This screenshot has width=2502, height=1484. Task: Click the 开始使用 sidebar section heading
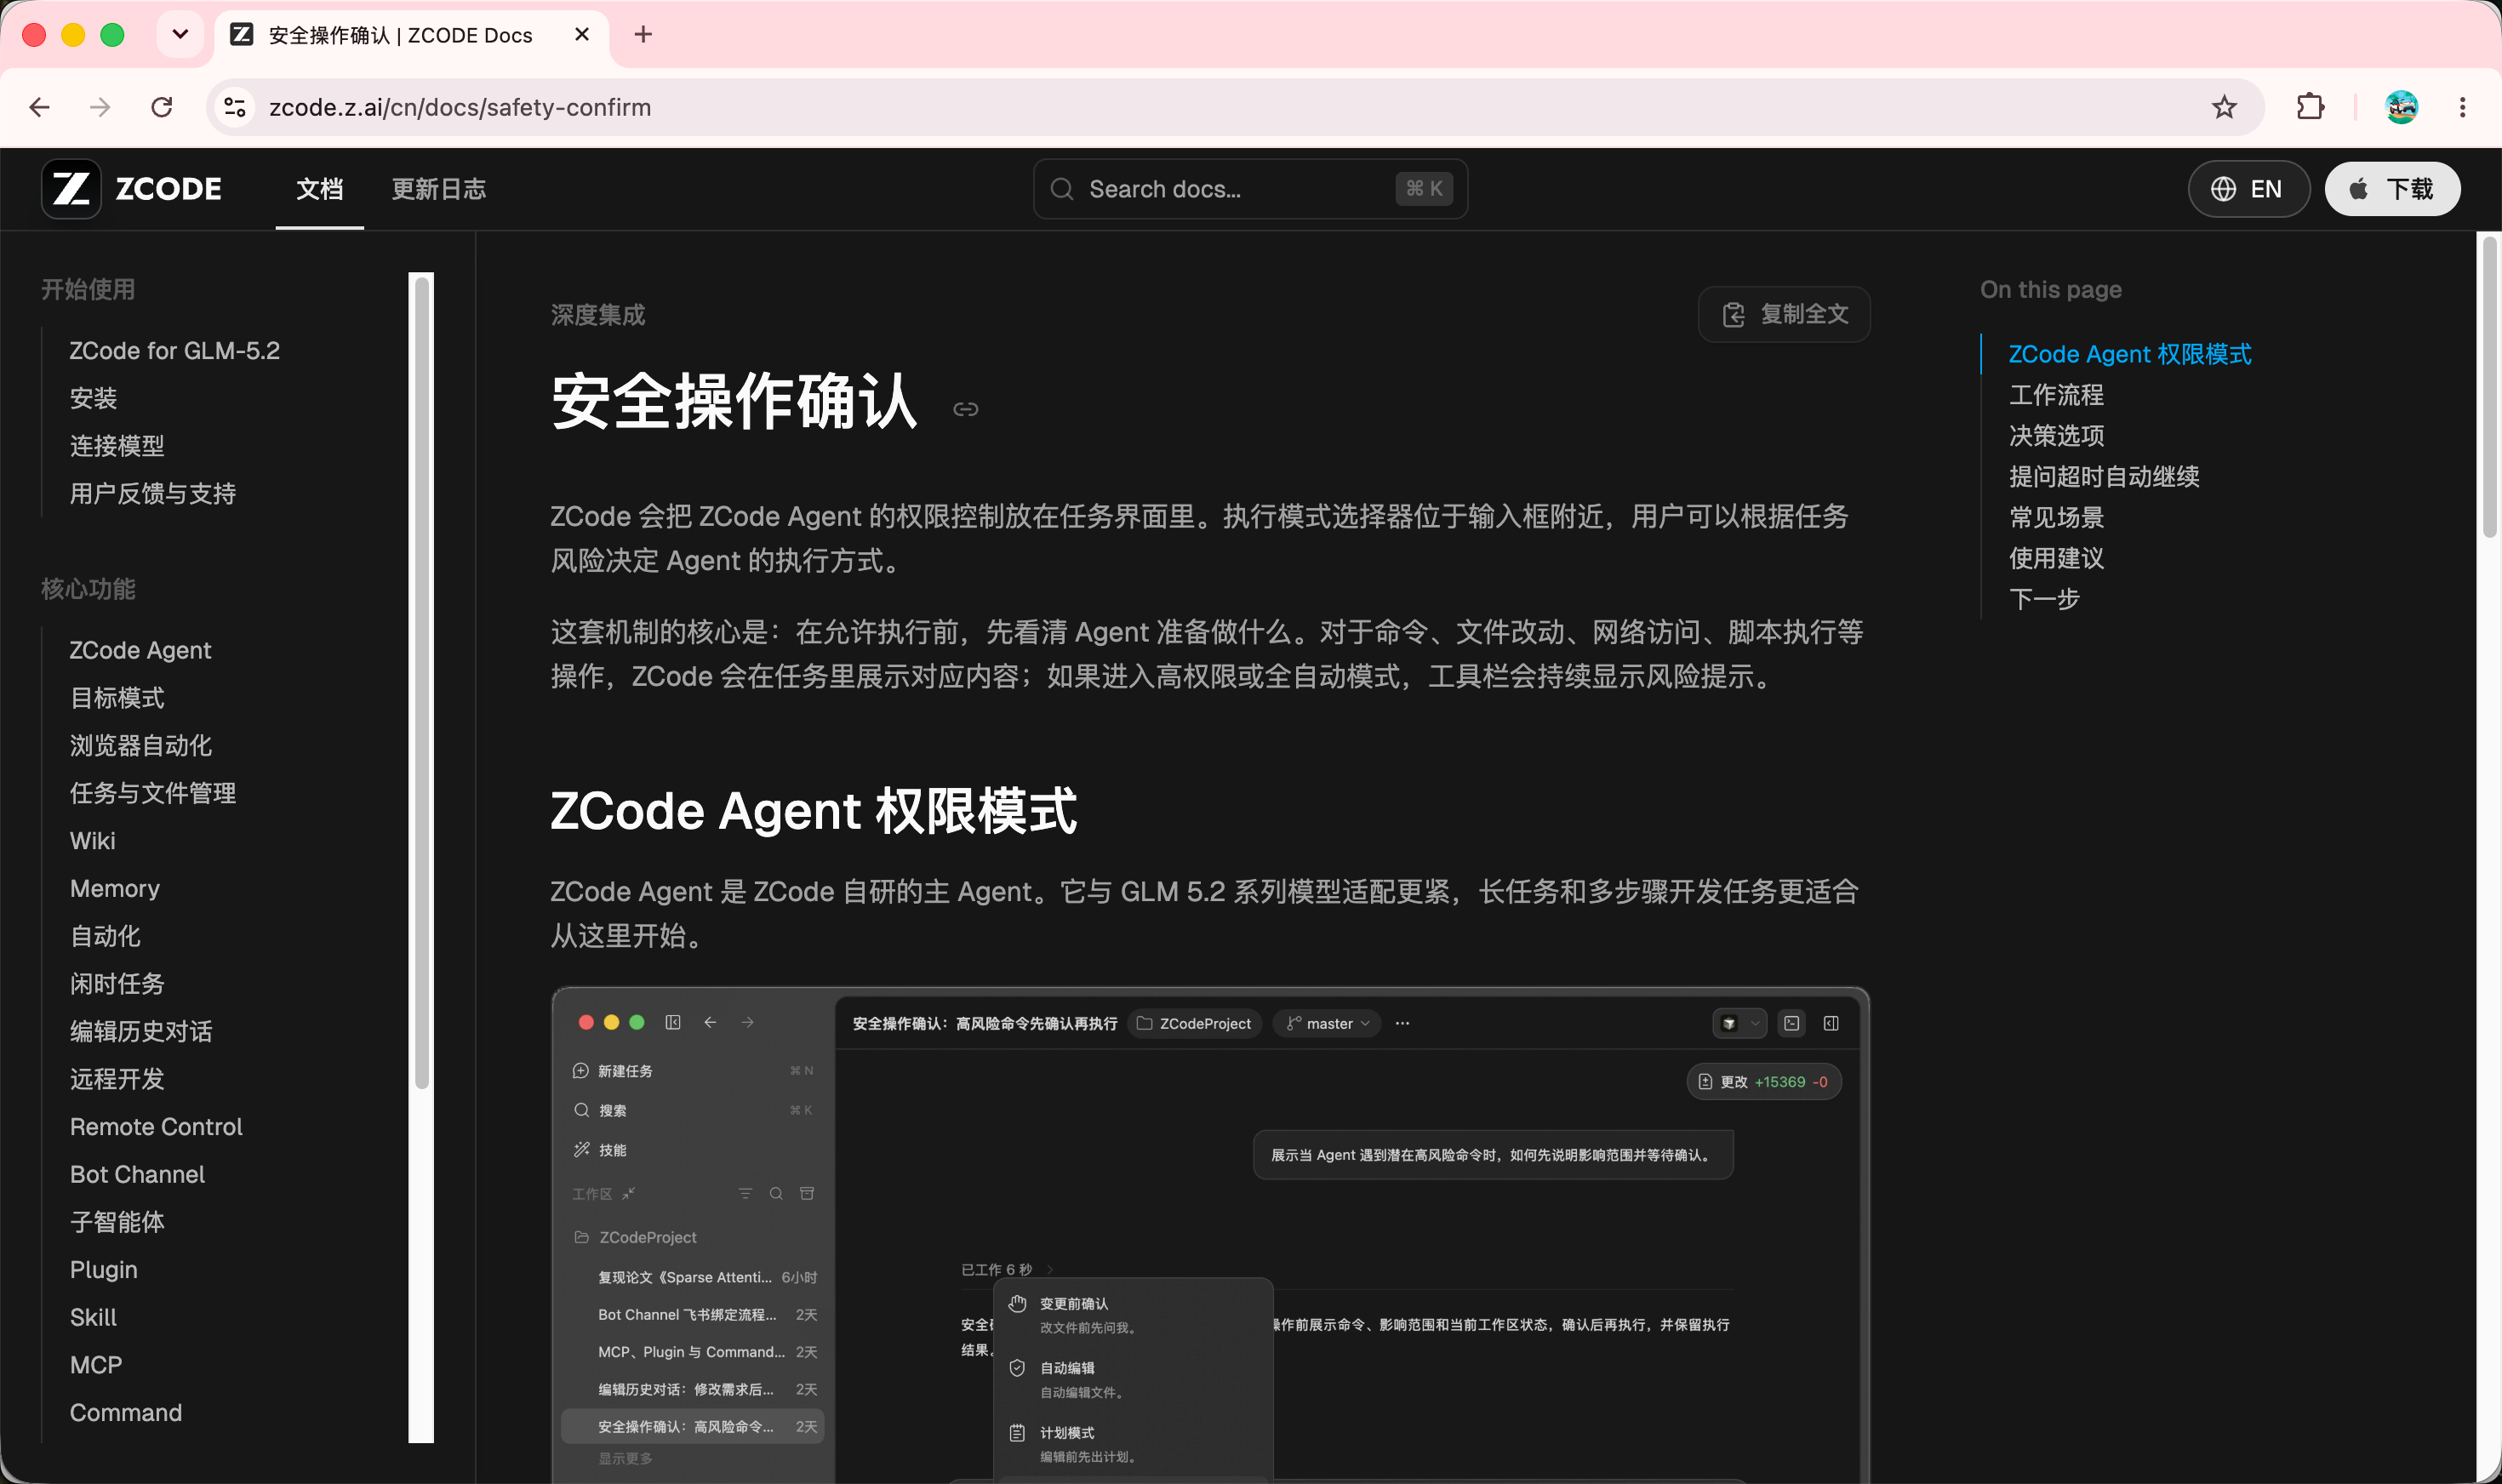88,290
